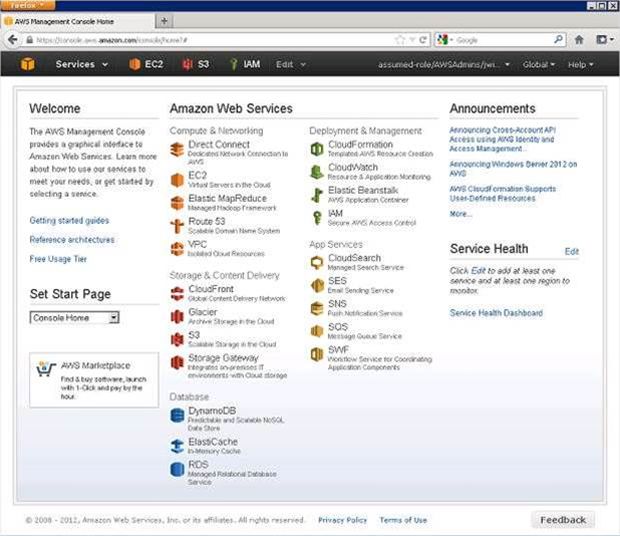The height and width of the screenshot is (536, 620).
Task: Open the CloudSearch icon
Action: tap(317, 262)
